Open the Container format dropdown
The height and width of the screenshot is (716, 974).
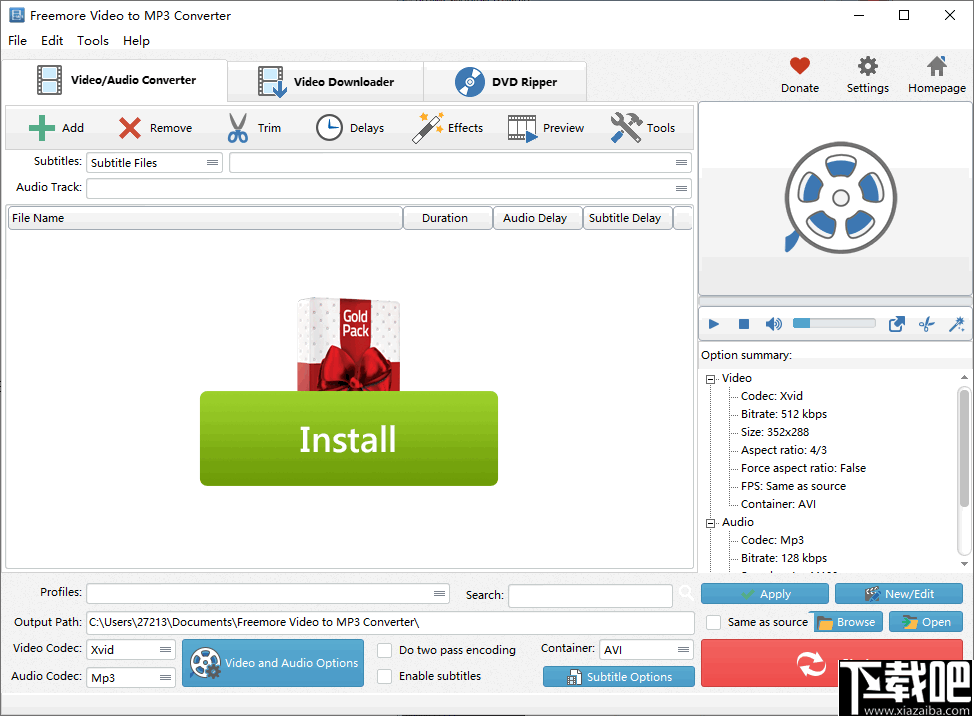[x=645, y=649]
